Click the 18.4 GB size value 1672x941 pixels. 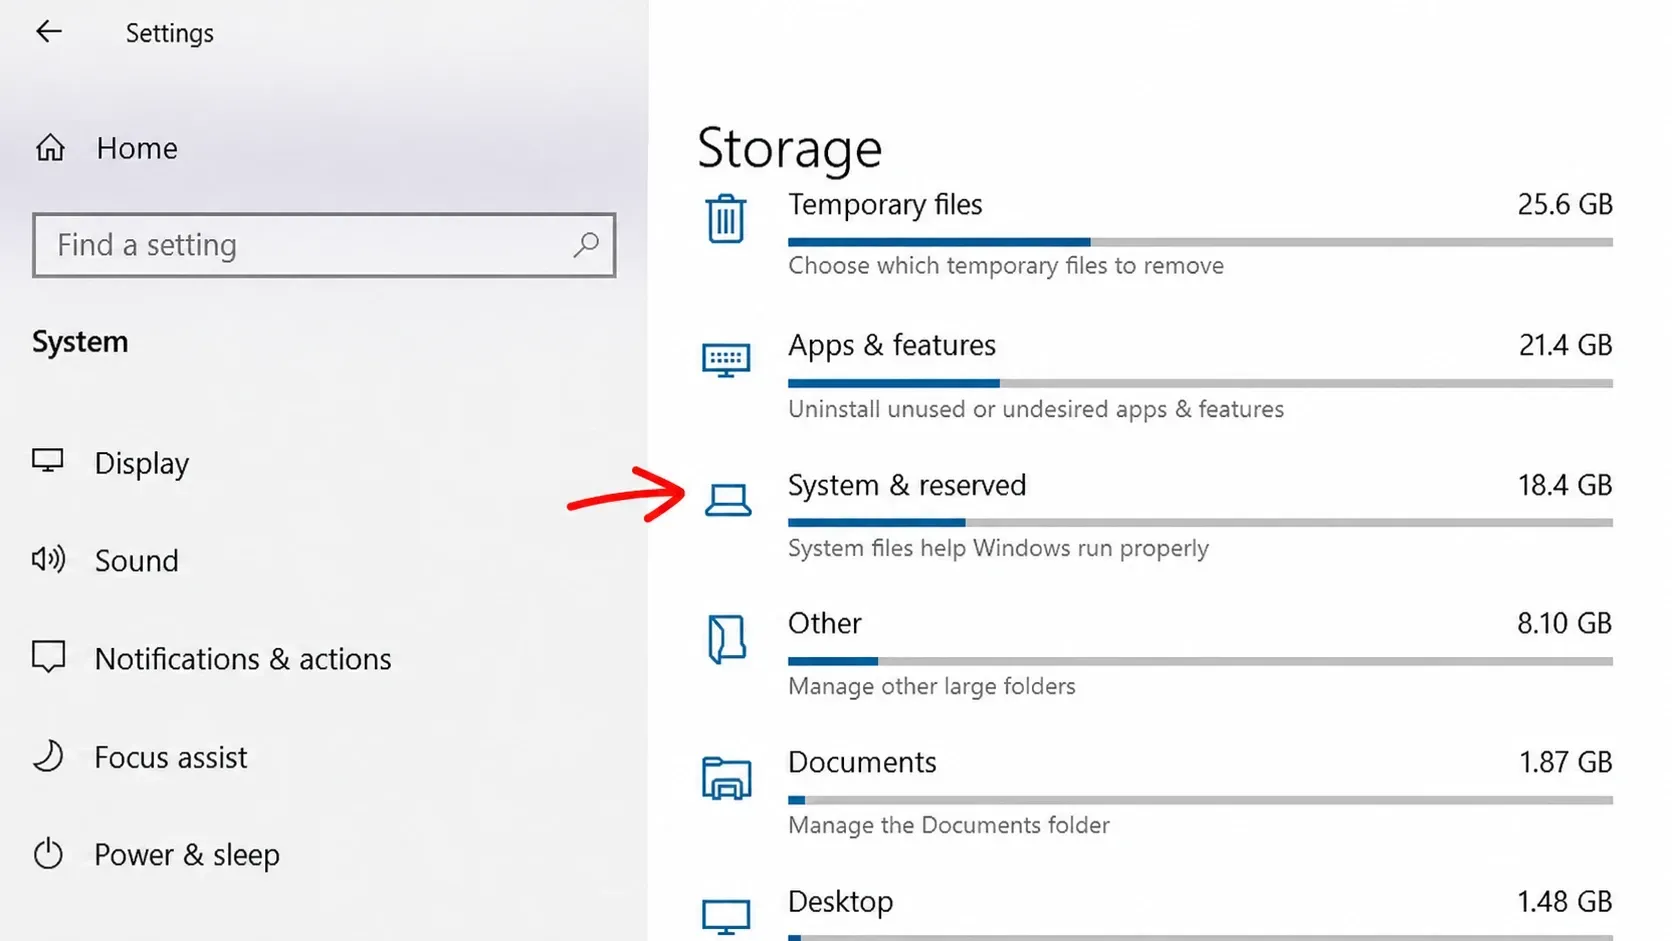[x=1565, y=486]
